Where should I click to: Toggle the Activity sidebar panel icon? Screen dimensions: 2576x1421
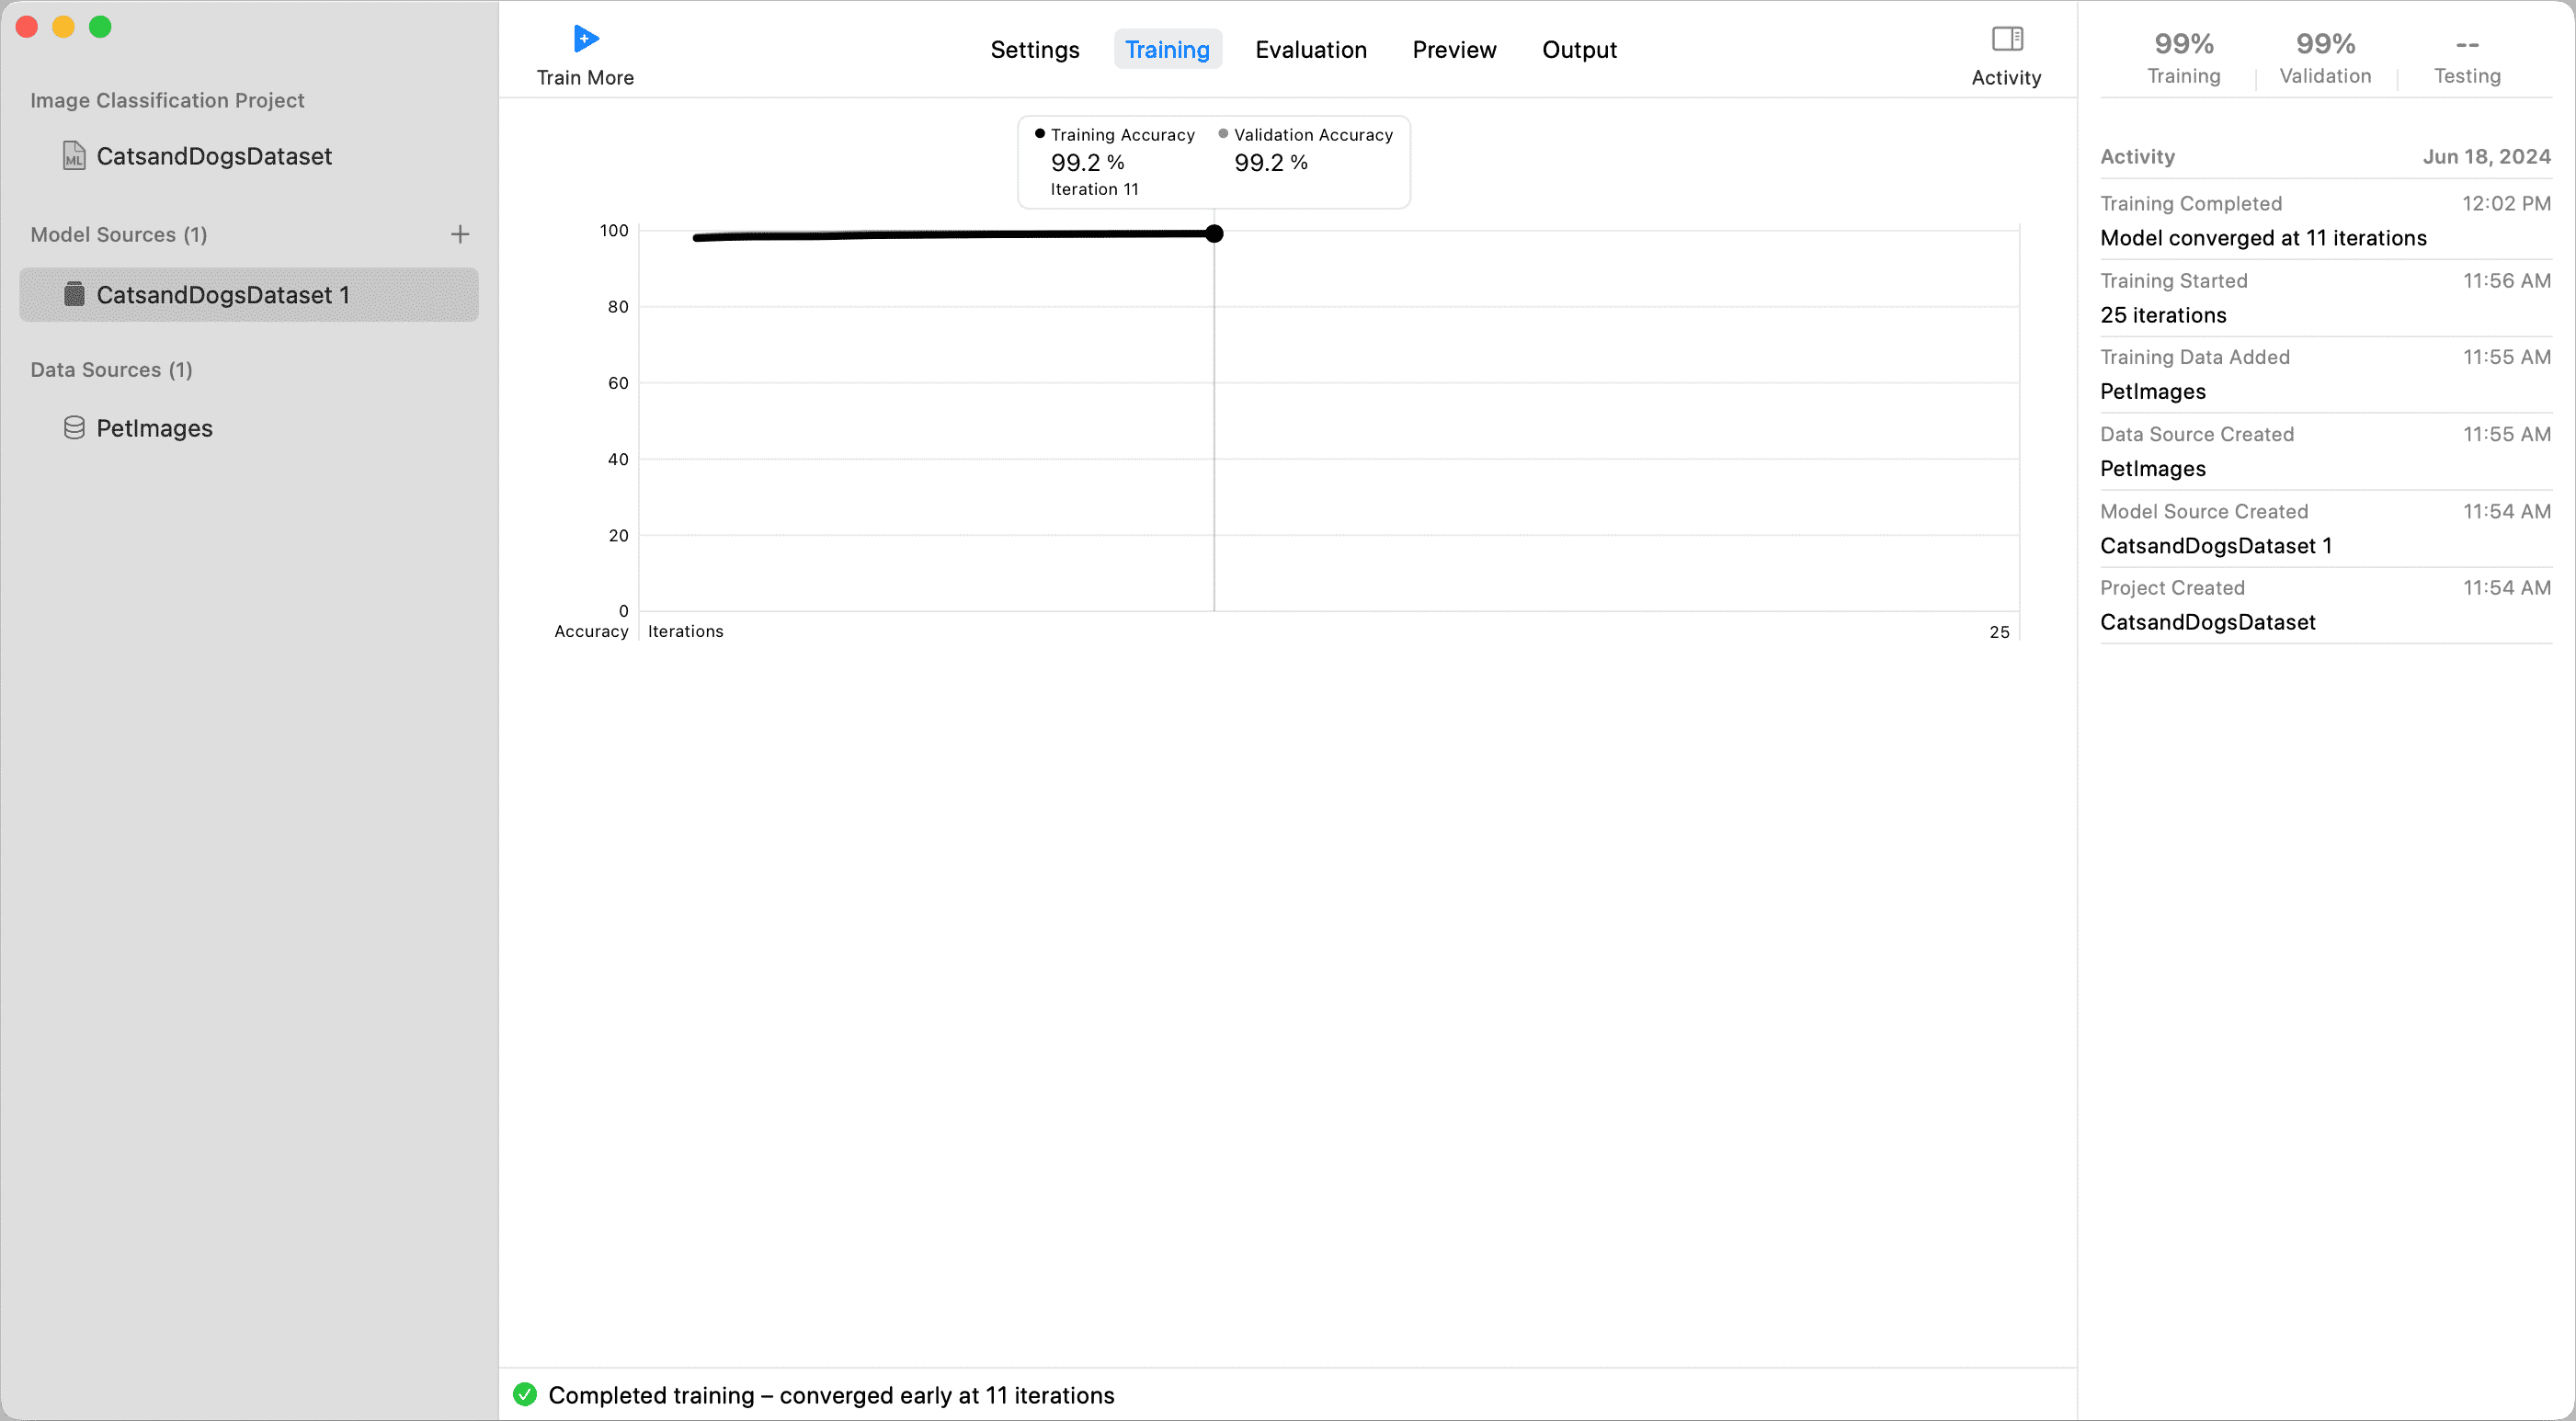coord(2006,39)
